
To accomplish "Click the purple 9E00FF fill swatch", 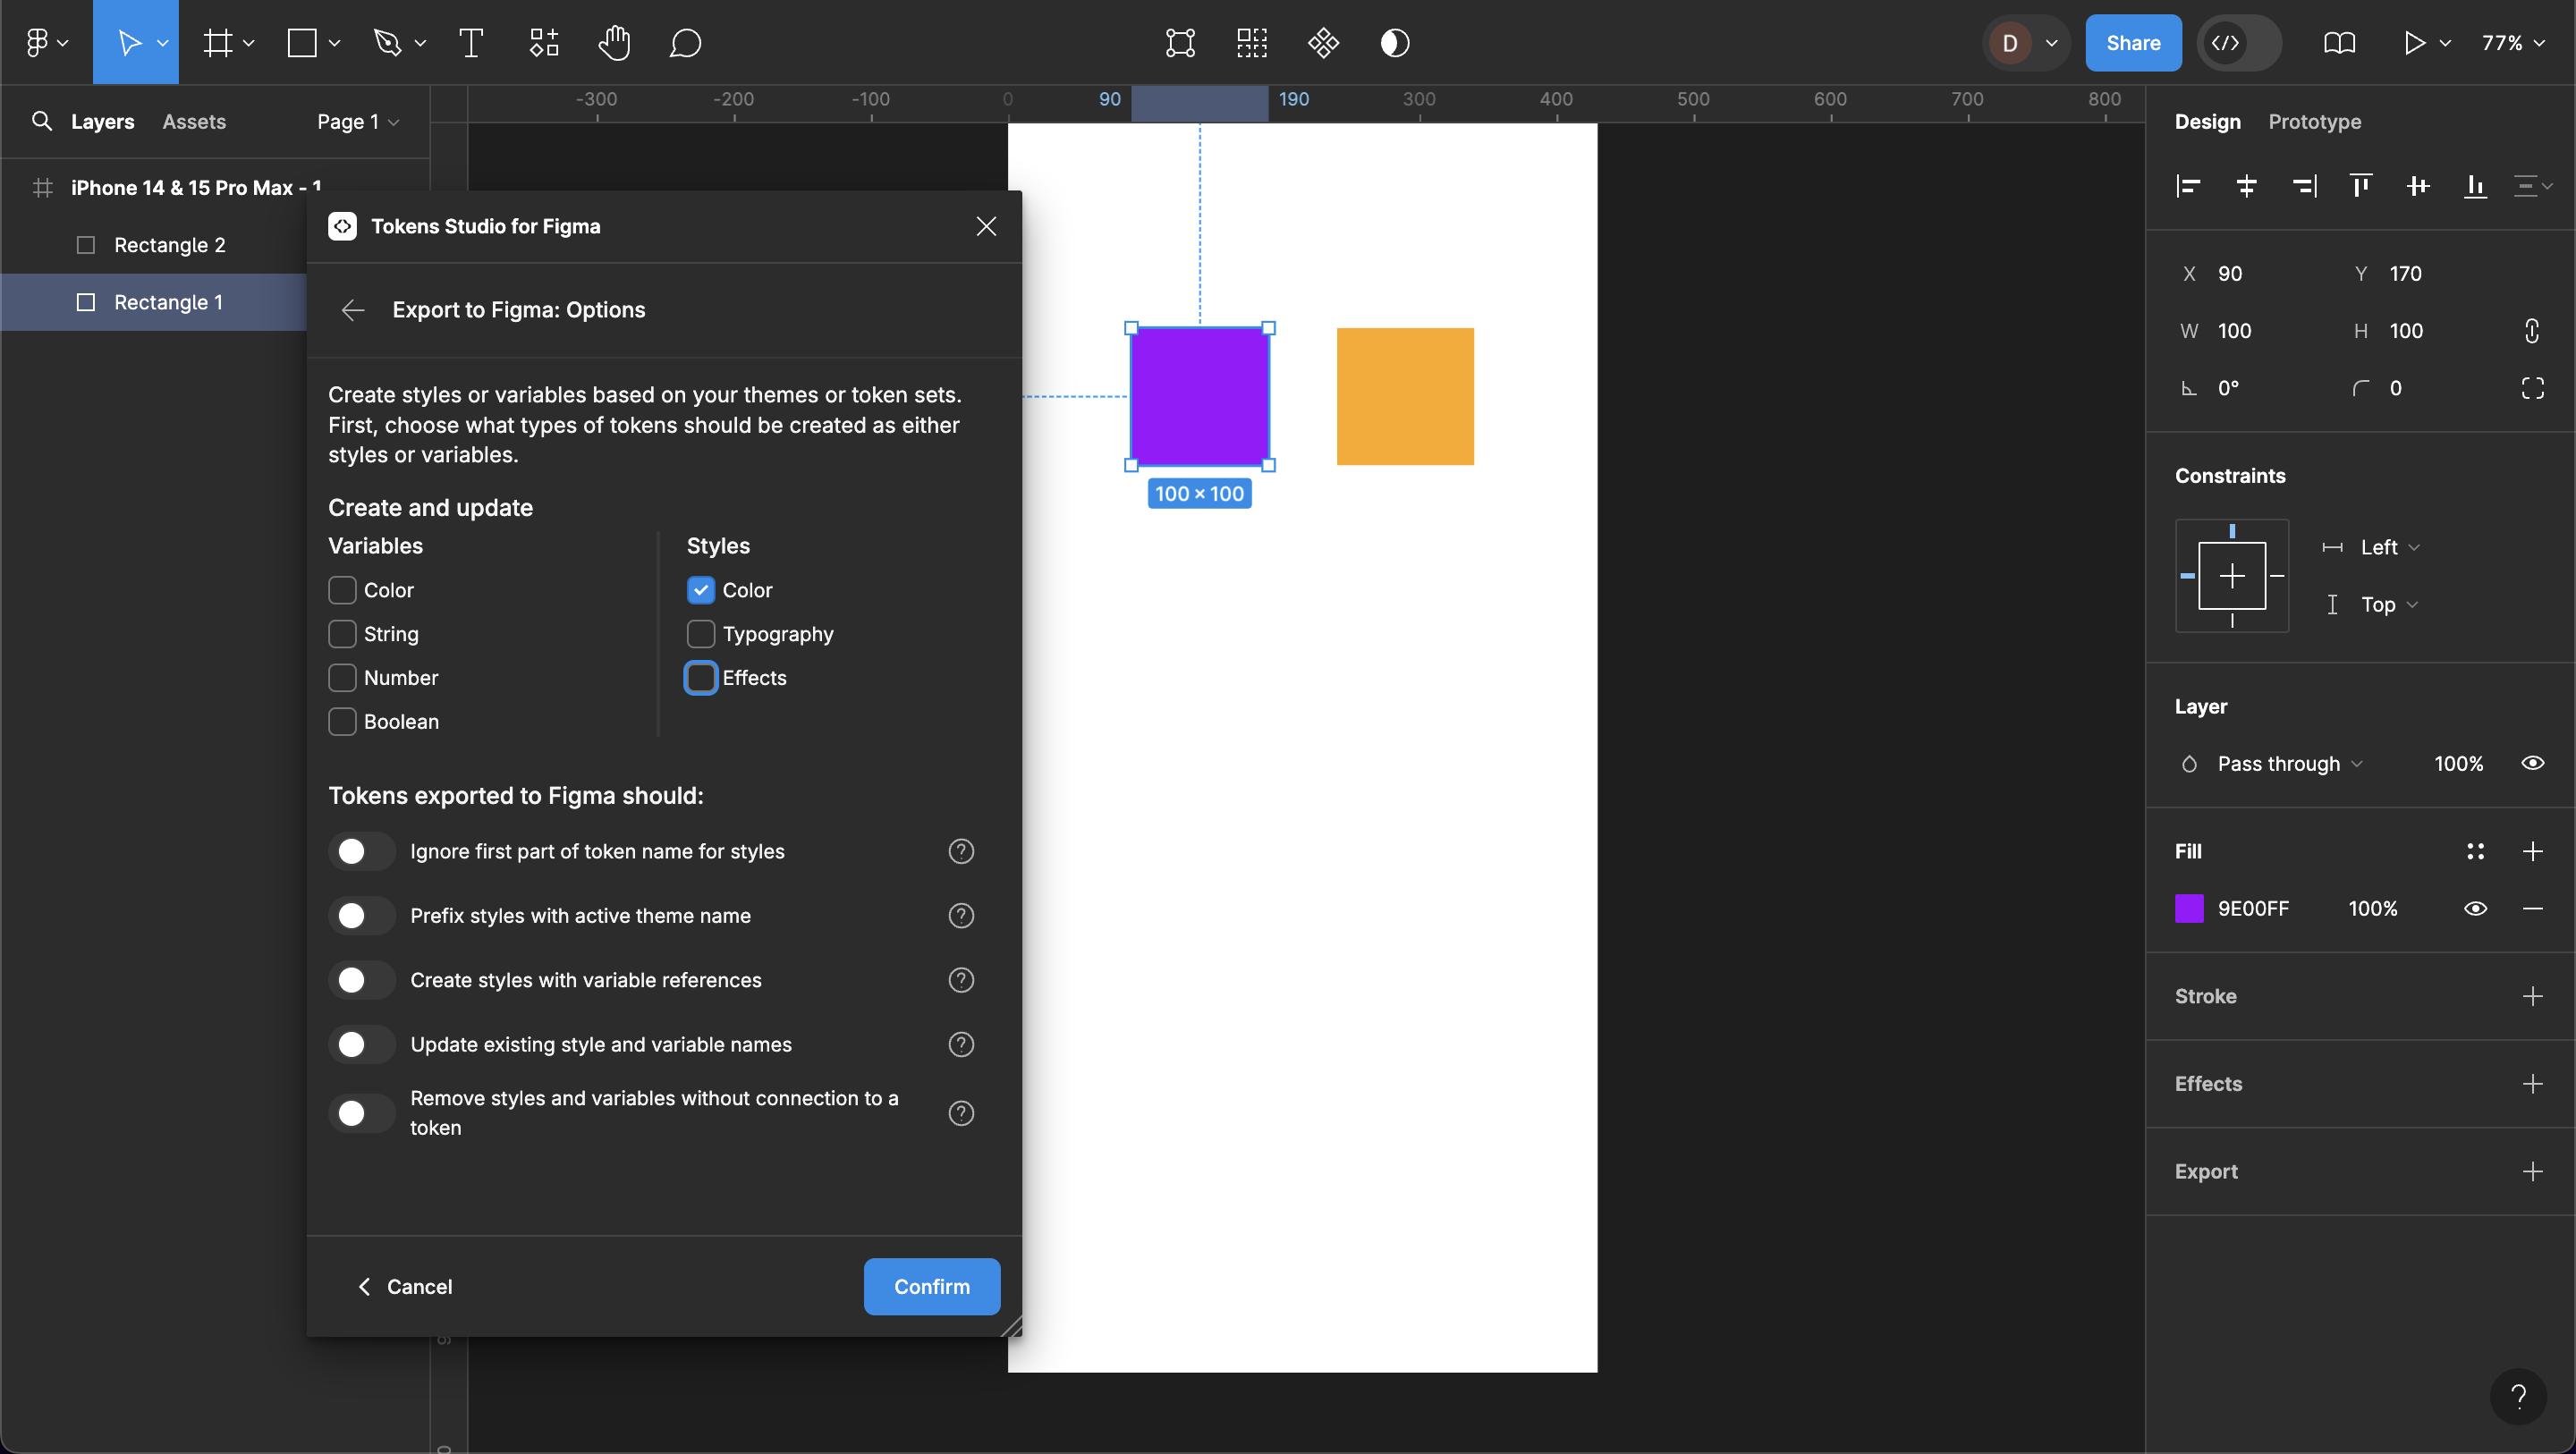I will pos(2189,908).
